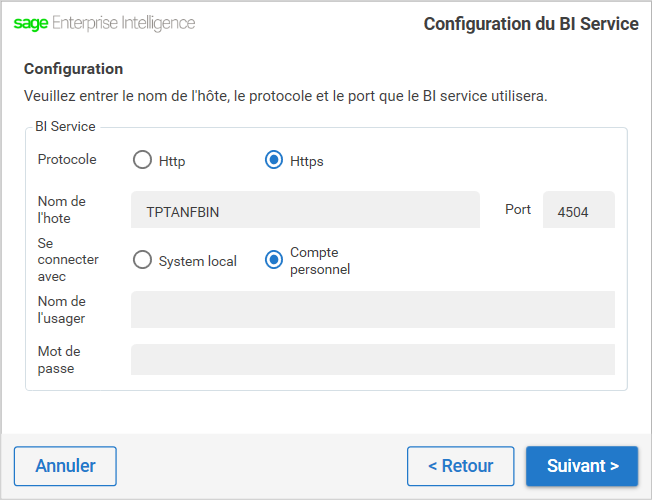Click the instruction text about host and port

click(286, 96)
